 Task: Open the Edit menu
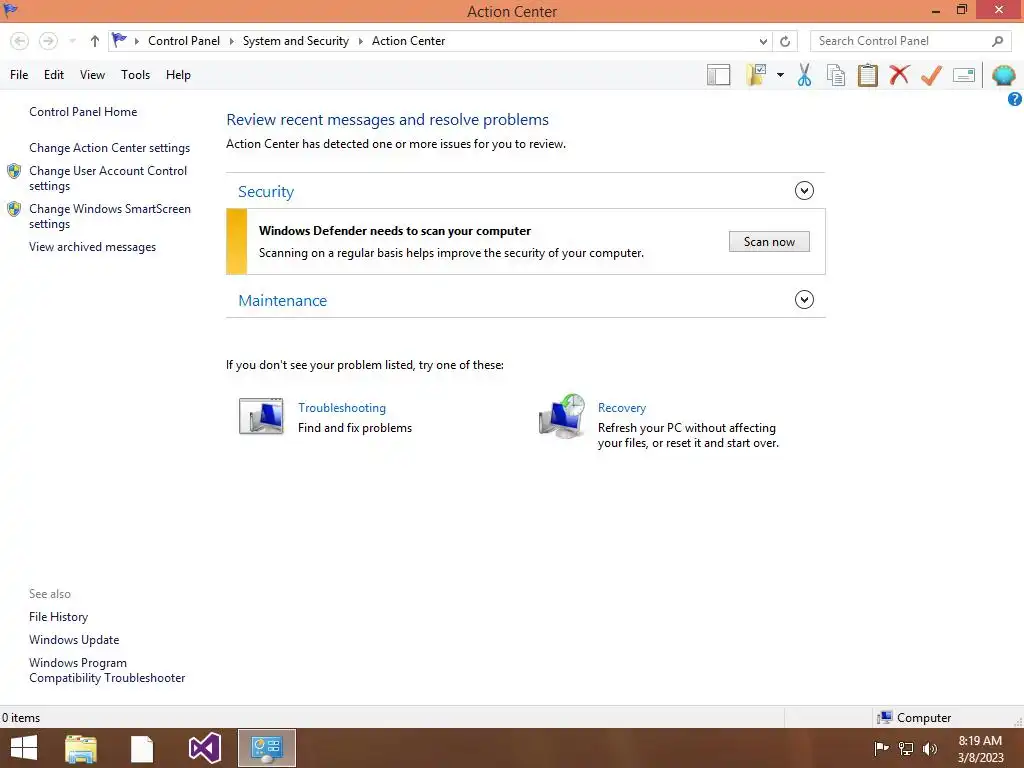coord(54,75)
